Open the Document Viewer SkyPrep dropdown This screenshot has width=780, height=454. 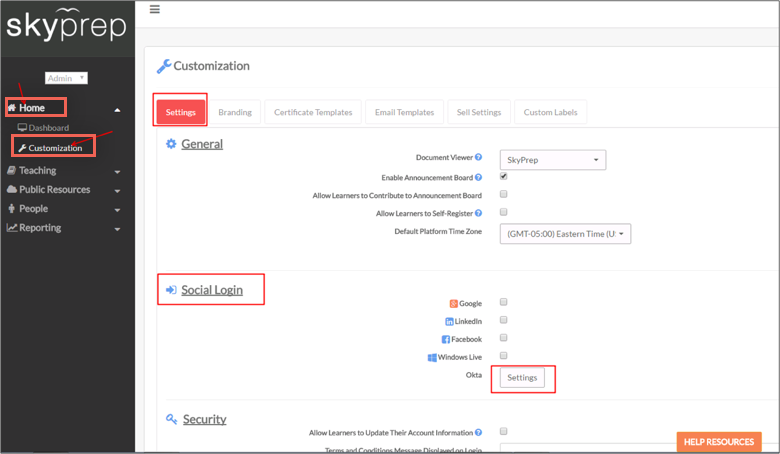click(x=553, y=160)
